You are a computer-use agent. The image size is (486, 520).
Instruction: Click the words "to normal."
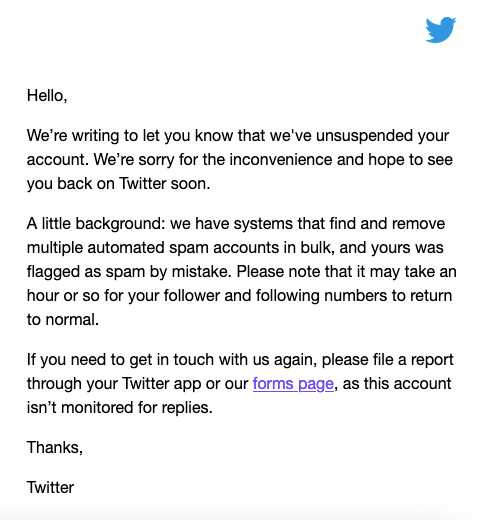63,320
